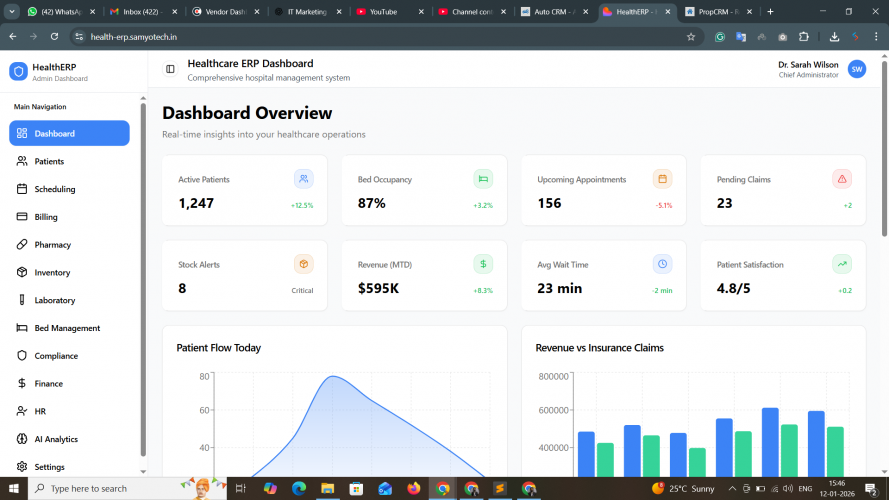
Task: Click the sidebar scrollbar down arrow
Action: [143, 472]
